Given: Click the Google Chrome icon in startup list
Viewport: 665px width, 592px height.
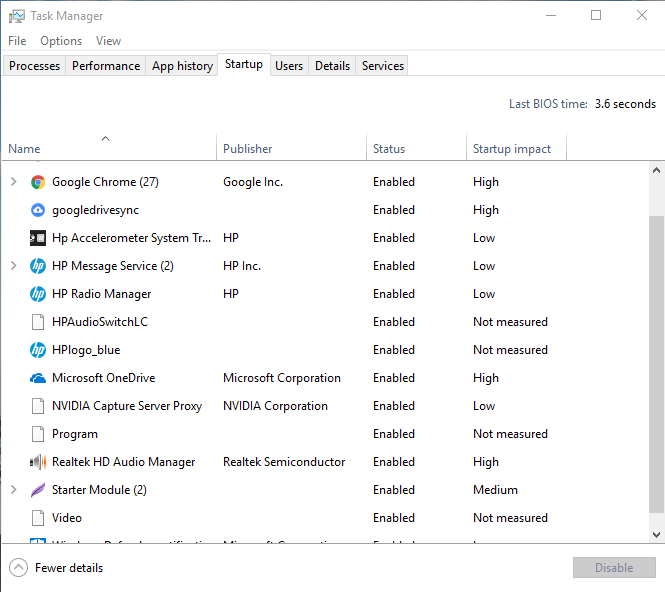Looking at the screenshot, I should tap(38, 182).
